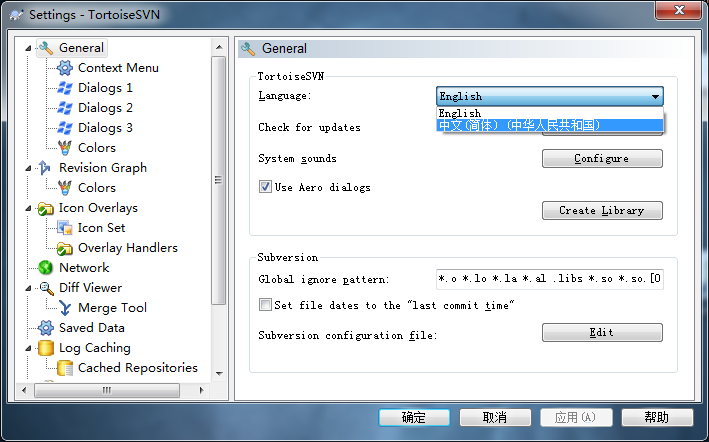Open Cached Repositories page
This screenshot has width=709, height=442.
tap(138, 368)
